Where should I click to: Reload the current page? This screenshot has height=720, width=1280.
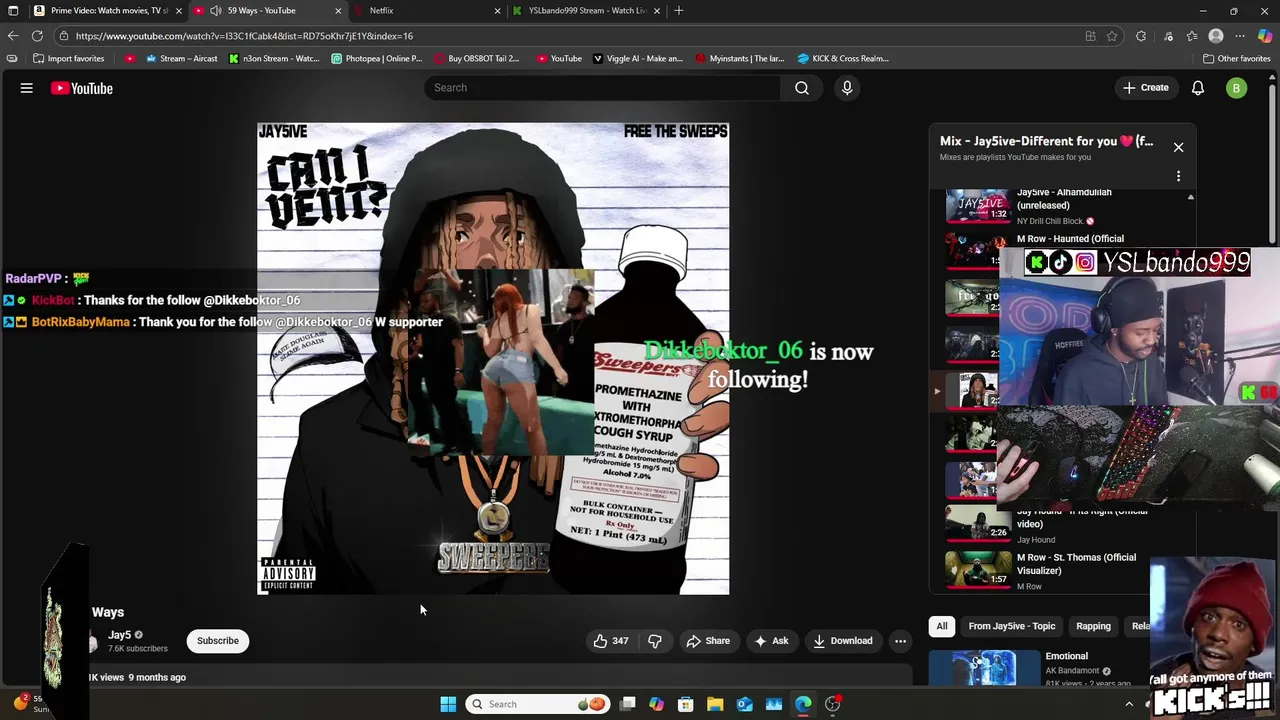[37, 36]
